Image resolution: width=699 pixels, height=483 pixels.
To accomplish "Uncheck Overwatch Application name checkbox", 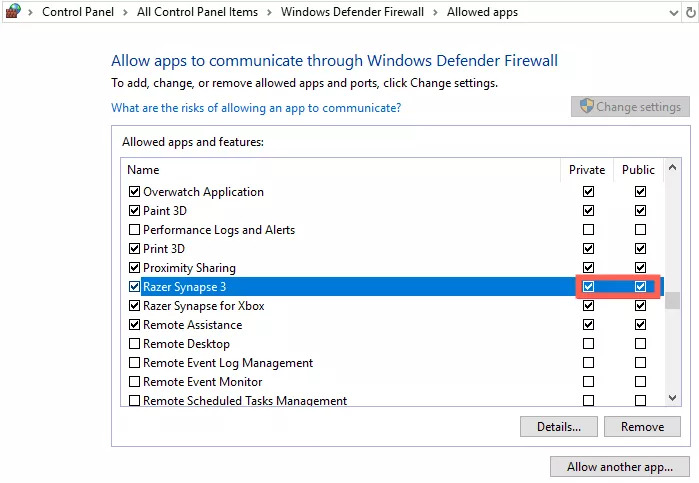I will pos(134,191).
